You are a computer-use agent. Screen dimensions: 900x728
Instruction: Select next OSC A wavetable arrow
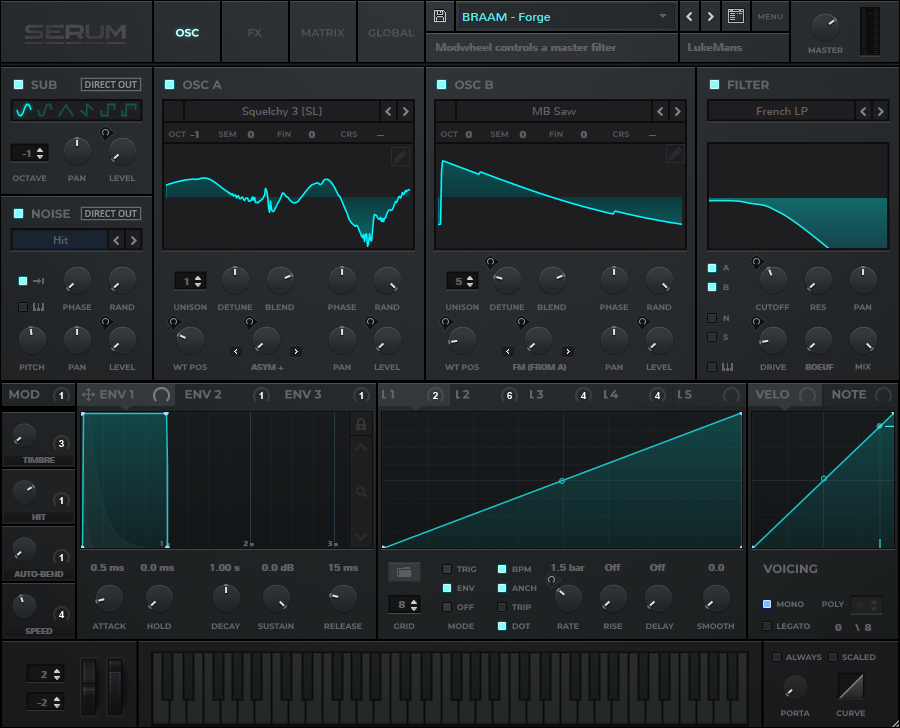click(x=405, y=111)
